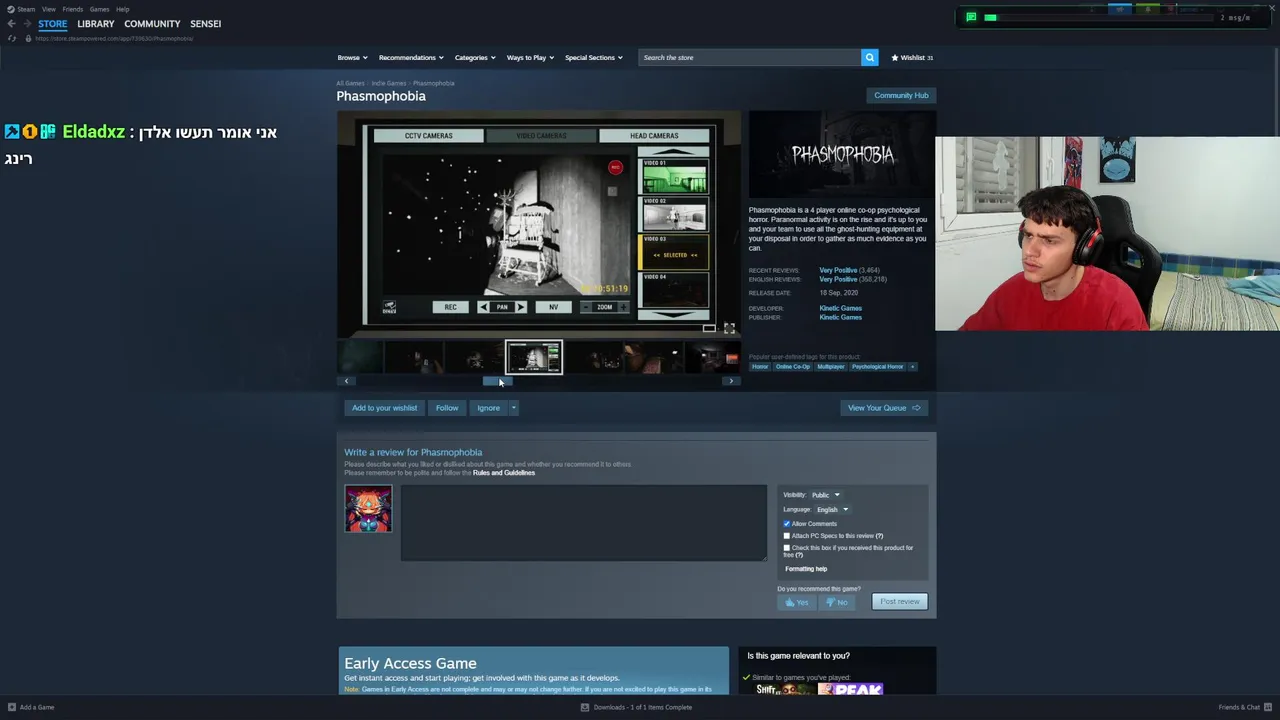Follow the Phasmophobia game
The image size is (1280, 720).
(447, 408)
